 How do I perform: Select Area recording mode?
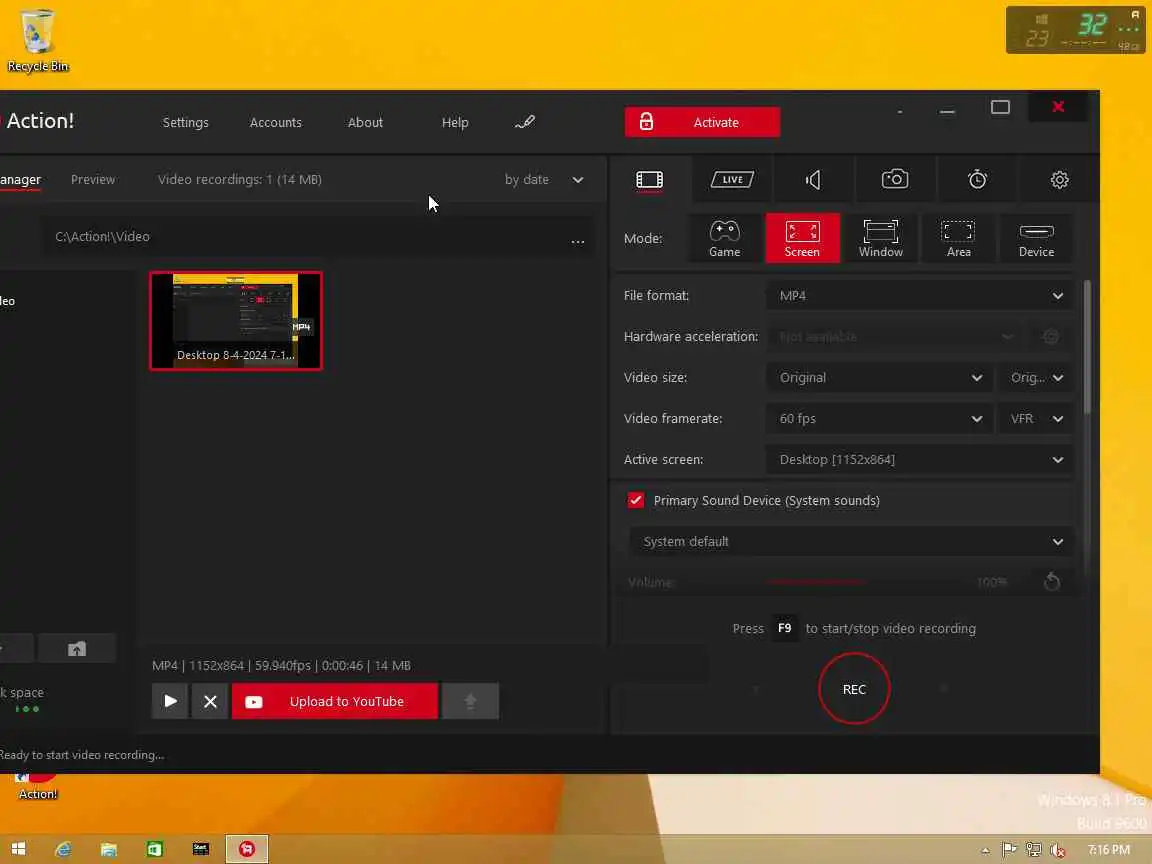coord(958,238)
